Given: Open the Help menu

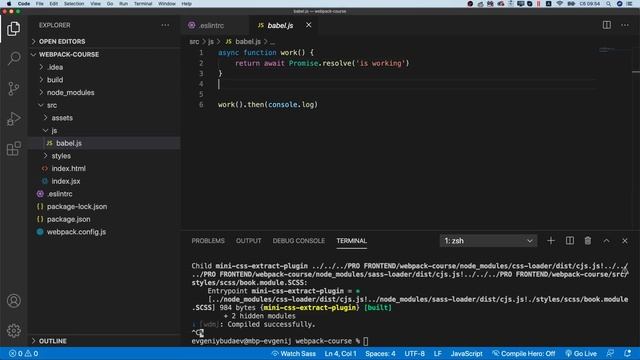Looking at the screenshot, I should pyautogui.click(x=187, y=4).
